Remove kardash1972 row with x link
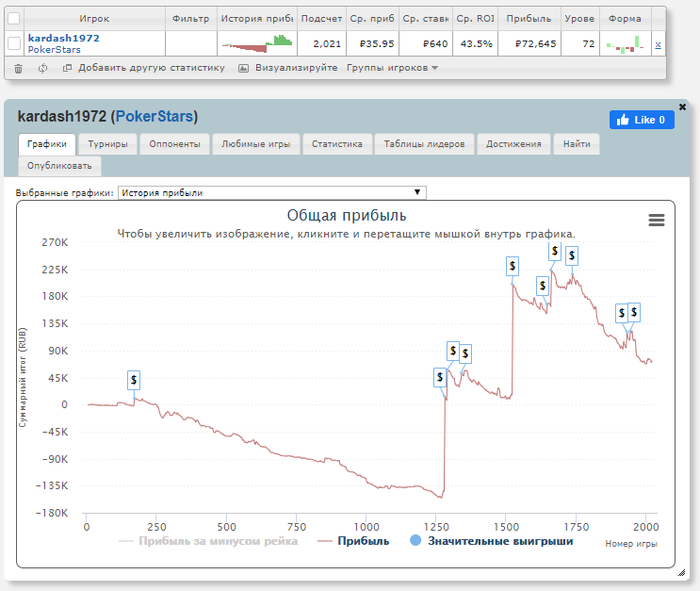This screenshot has height=591, width=700. (658, 44)
